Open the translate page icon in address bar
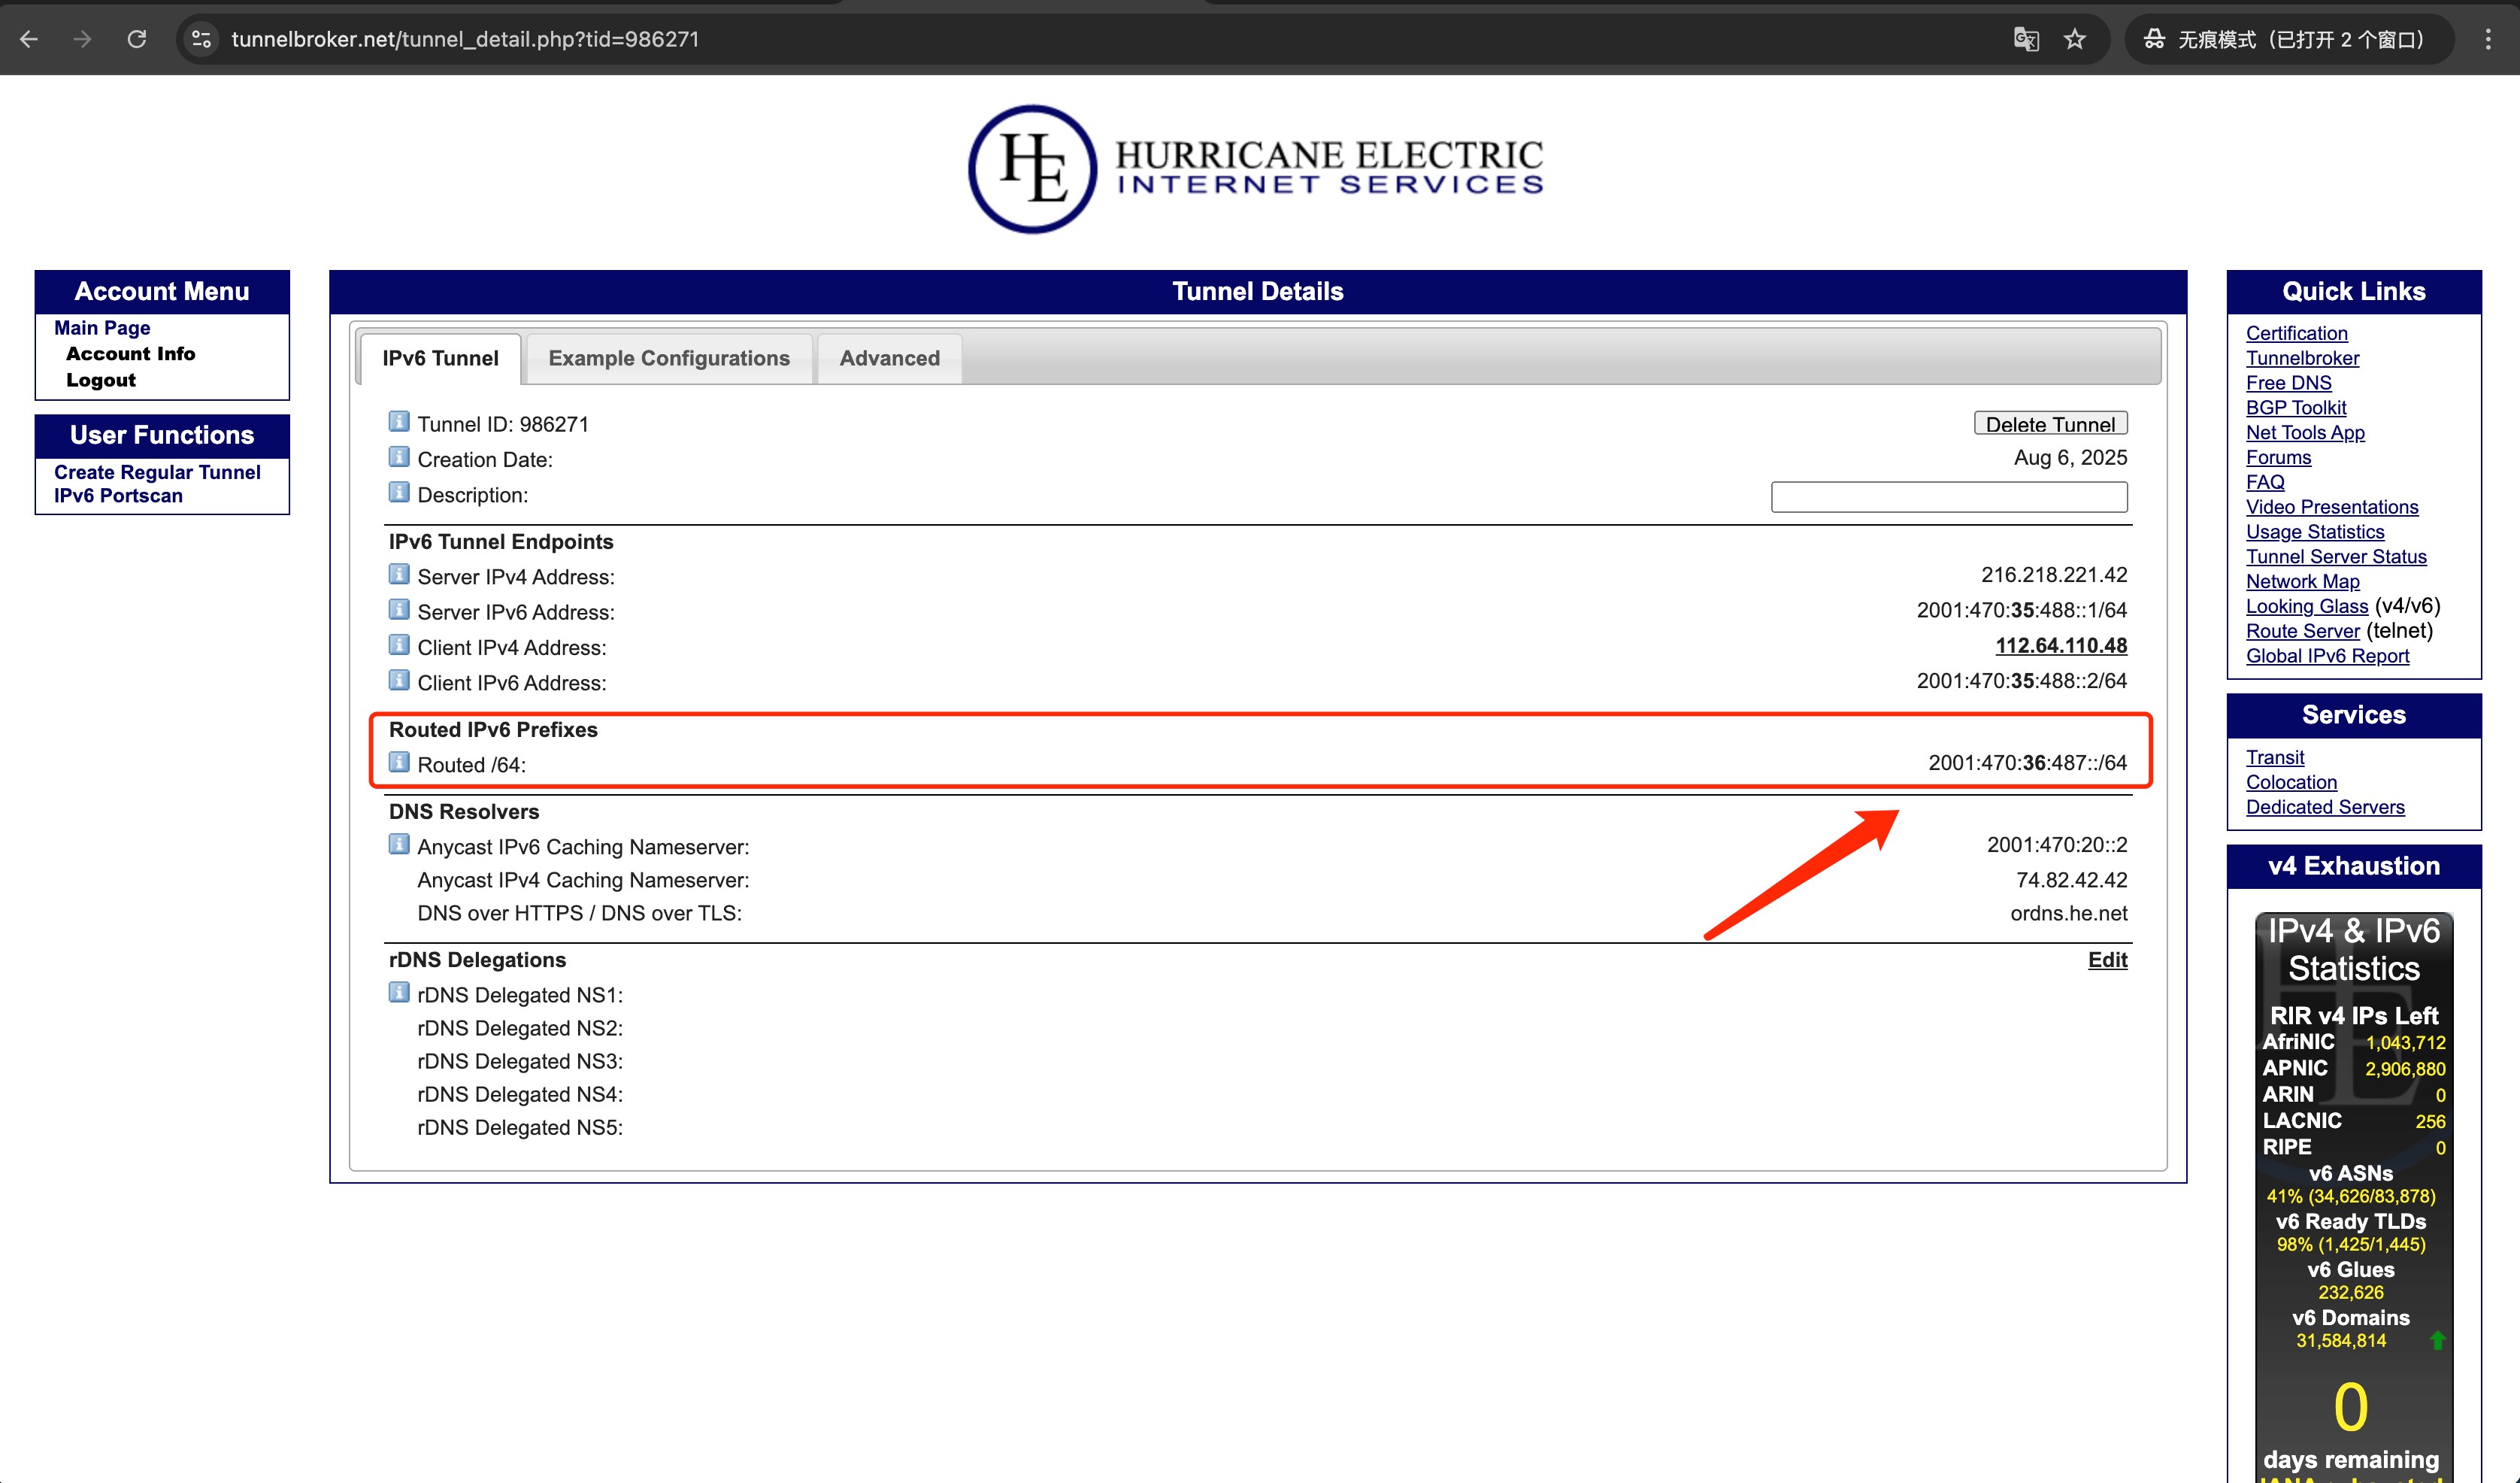The height and width of the screenshot is (1483, 2520). click(2026, 39)
